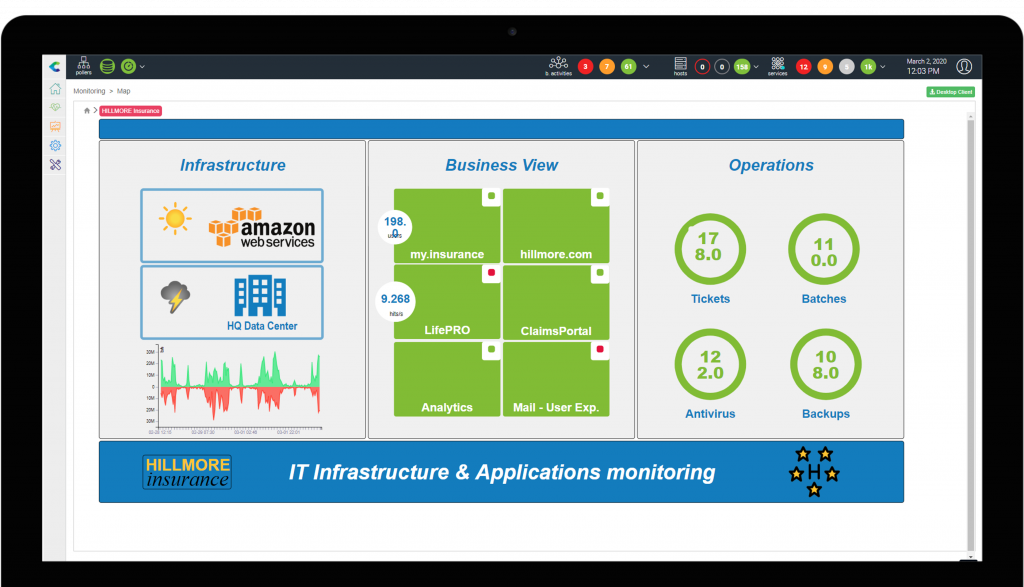The height and width of the screenshot is (587, 1024).
Task: Click the green database status icon
Action: [x=107, y=66]
